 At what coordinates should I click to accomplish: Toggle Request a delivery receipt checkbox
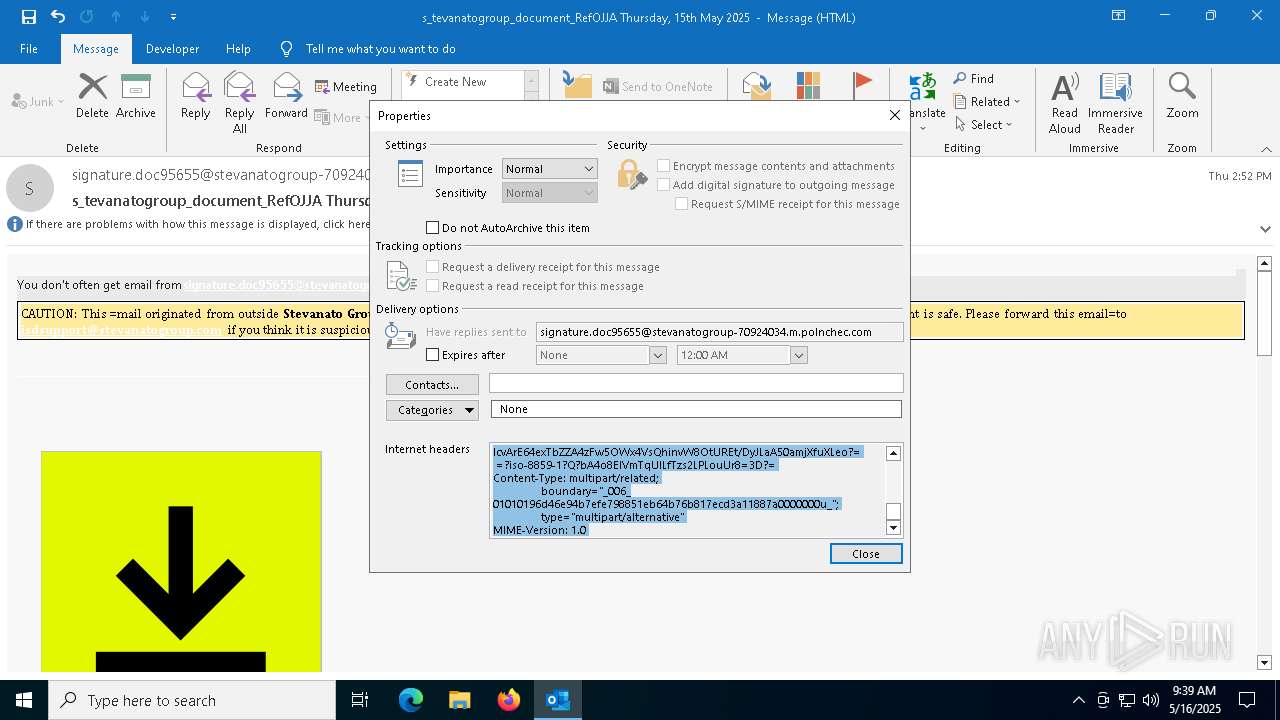coord(433,267)
